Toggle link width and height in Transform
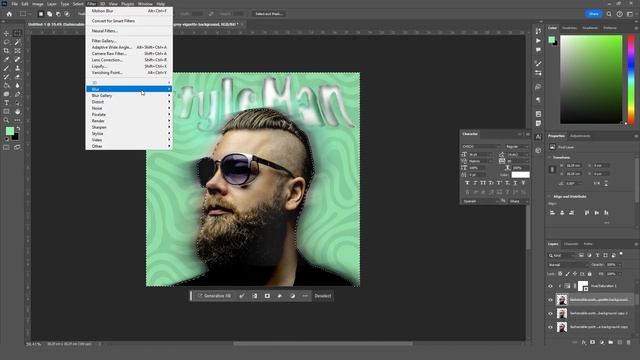This screenshot has height=360, width=640. tap(552, 169)
